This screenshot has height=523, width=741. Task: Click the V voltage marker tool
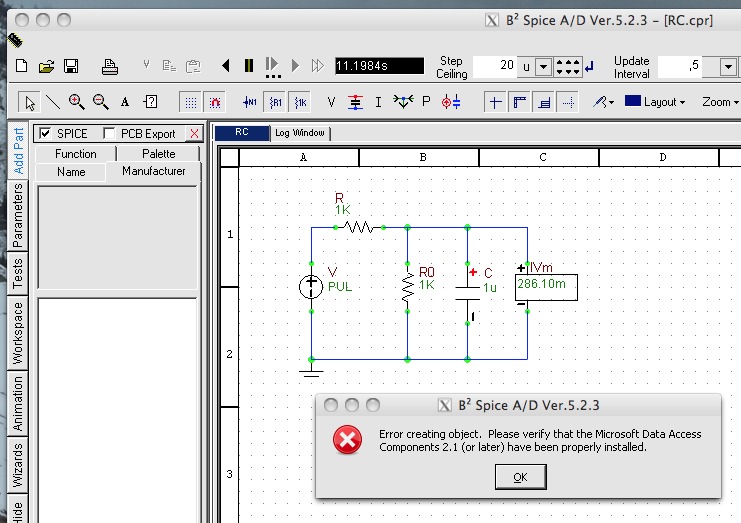coord(331,102)
